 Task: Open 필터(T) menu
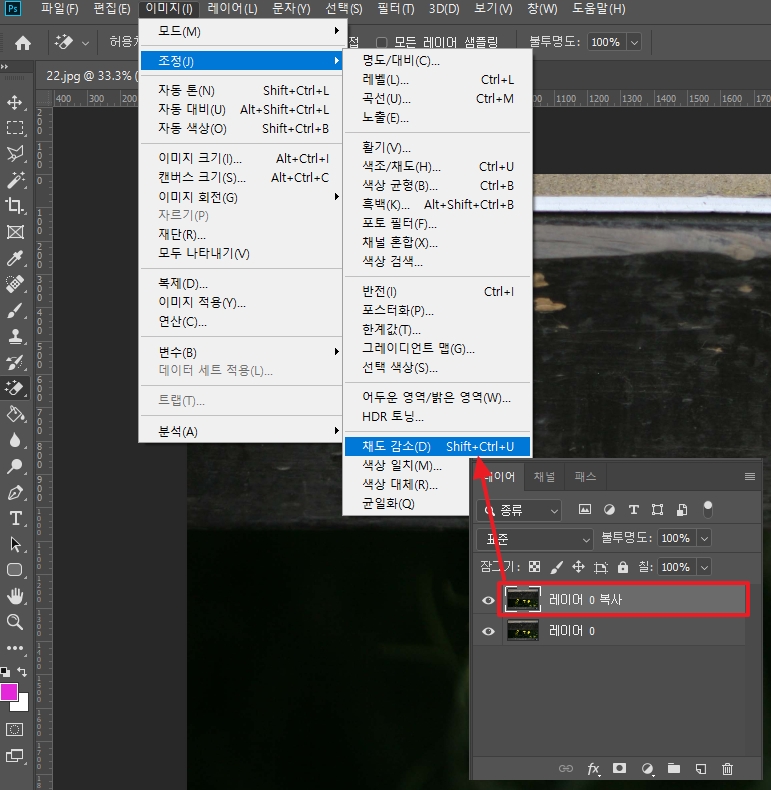coord(396,9)
